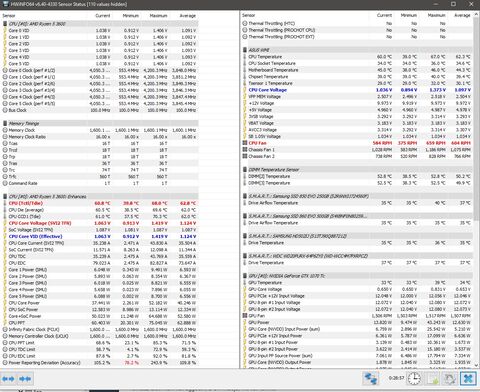Image resolution: width=480 pixels, height=392 pixels.
Task: Select the Motherboard Temperature row
Action: [x=357, y=70]
